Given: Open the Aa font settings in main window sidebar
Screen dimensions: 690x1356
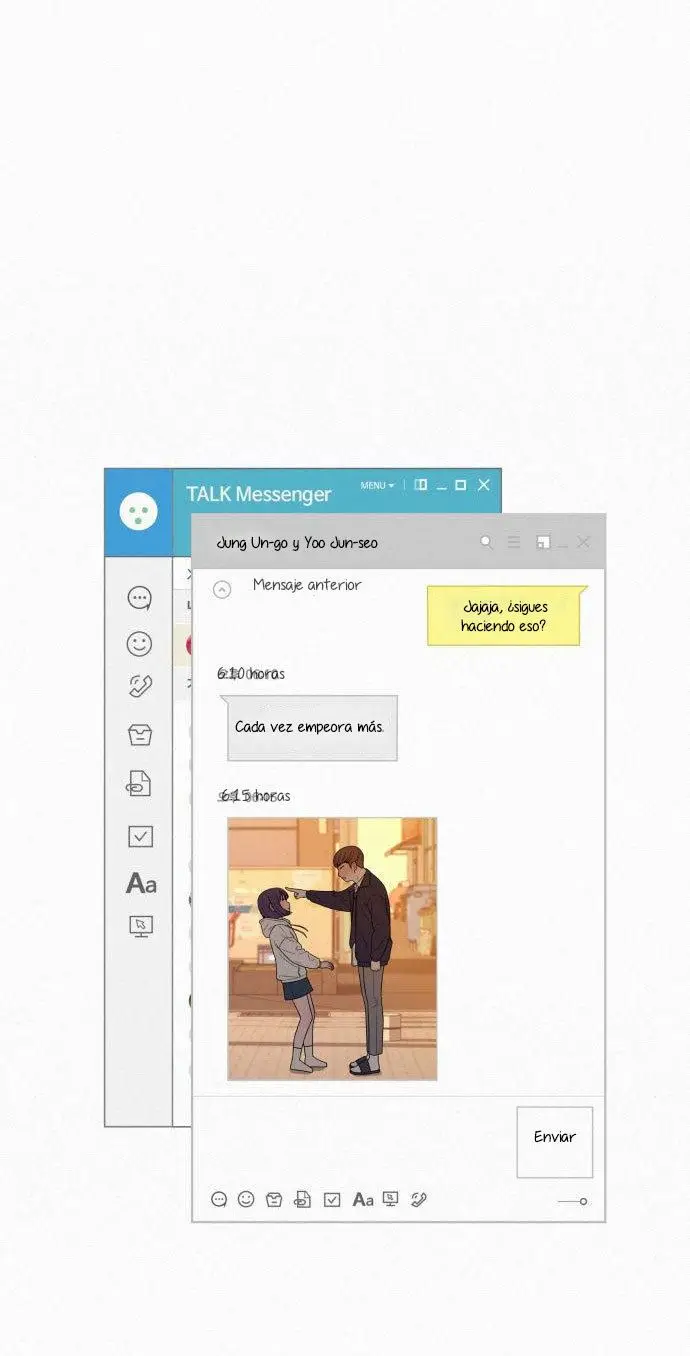Looking at the screenshot, I should [x=141, y=884].
